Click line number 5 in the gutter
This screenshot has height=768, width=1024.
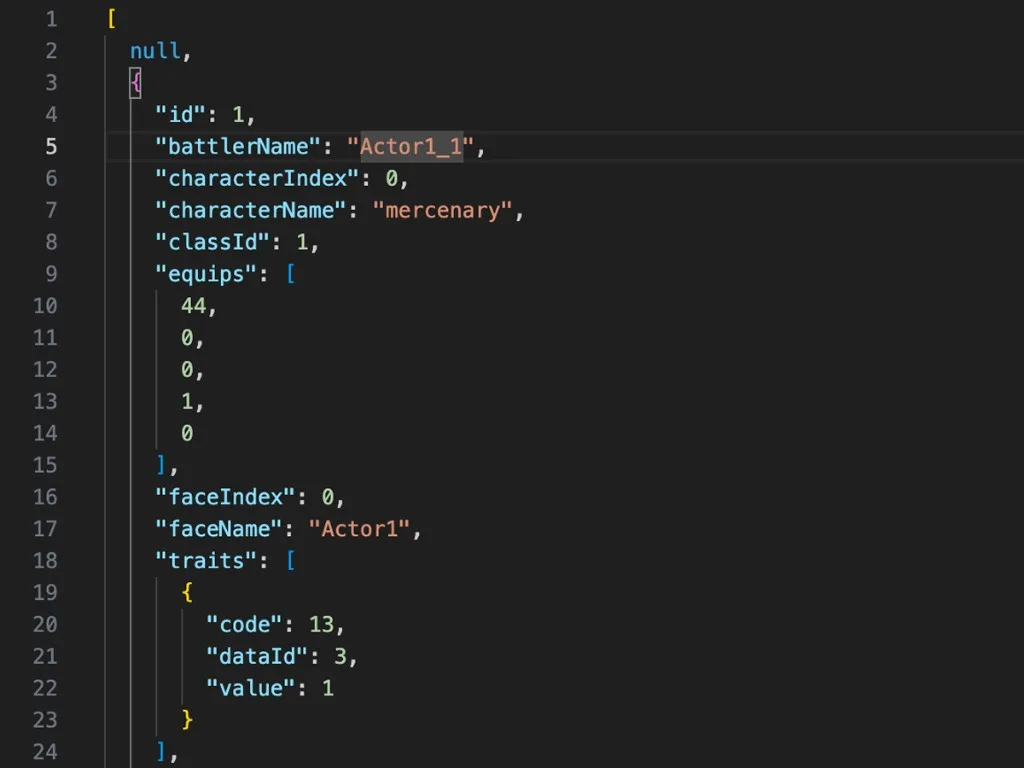pyautogui.click(x=51, y=146)
